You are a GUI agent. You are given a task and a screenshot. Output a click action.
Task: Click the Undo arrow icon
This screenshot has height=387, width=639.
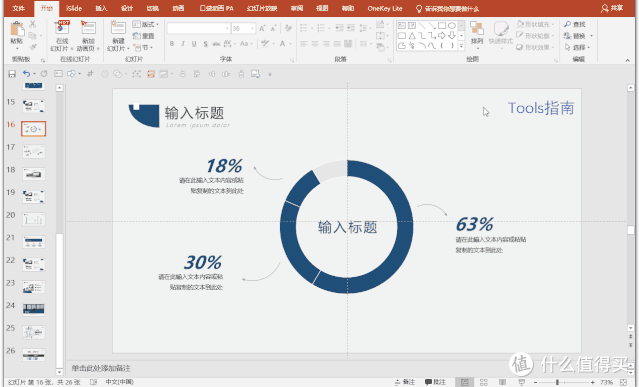26,74
